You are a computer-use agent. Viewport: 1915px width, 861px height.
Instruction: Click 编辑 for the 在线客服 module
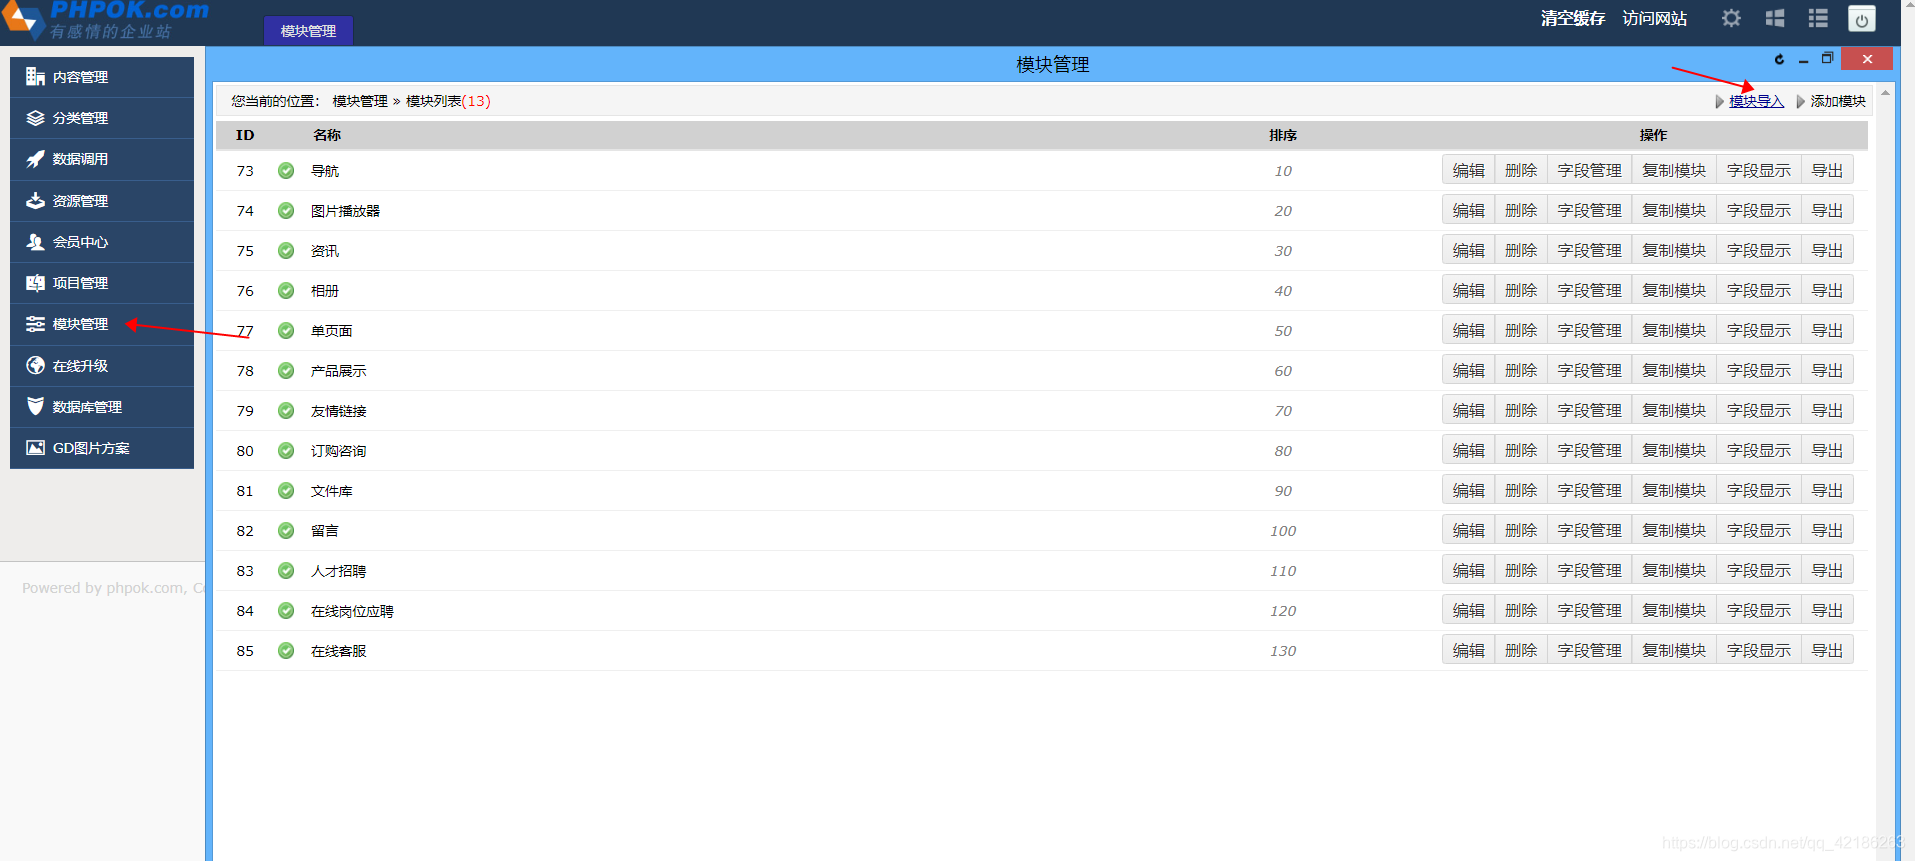pyautogui.click(x=1468, y=650)
